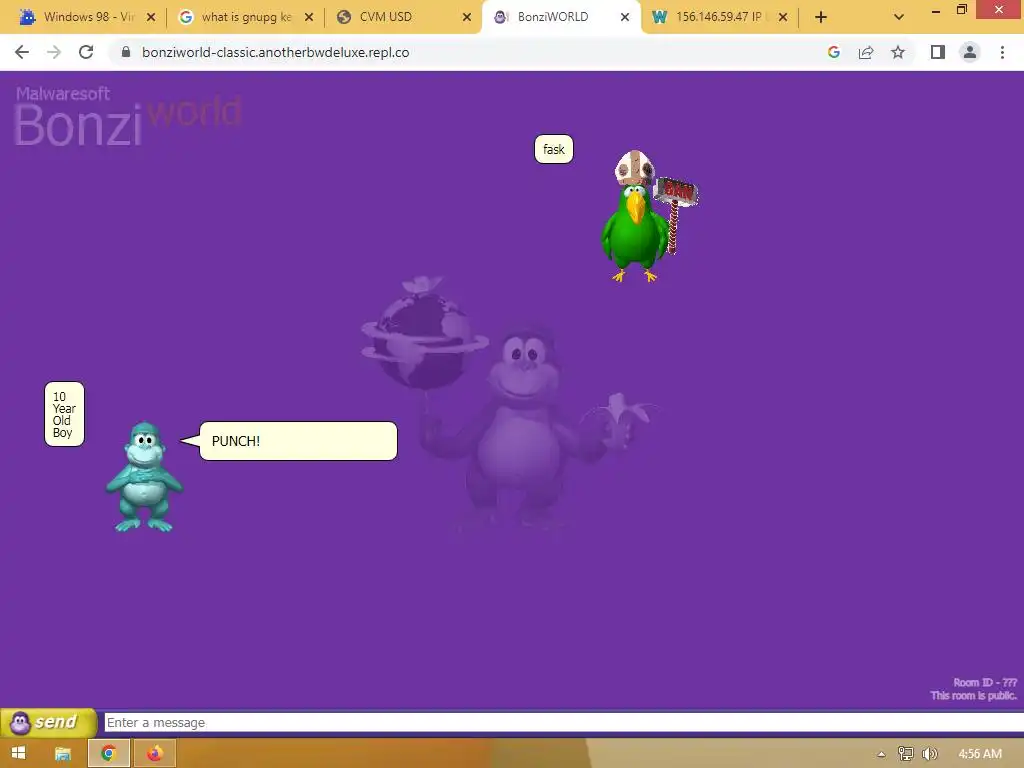This screenshot has height=768, width=1024.
Task: Bookmark this page with the star
Action: [898, 52]
